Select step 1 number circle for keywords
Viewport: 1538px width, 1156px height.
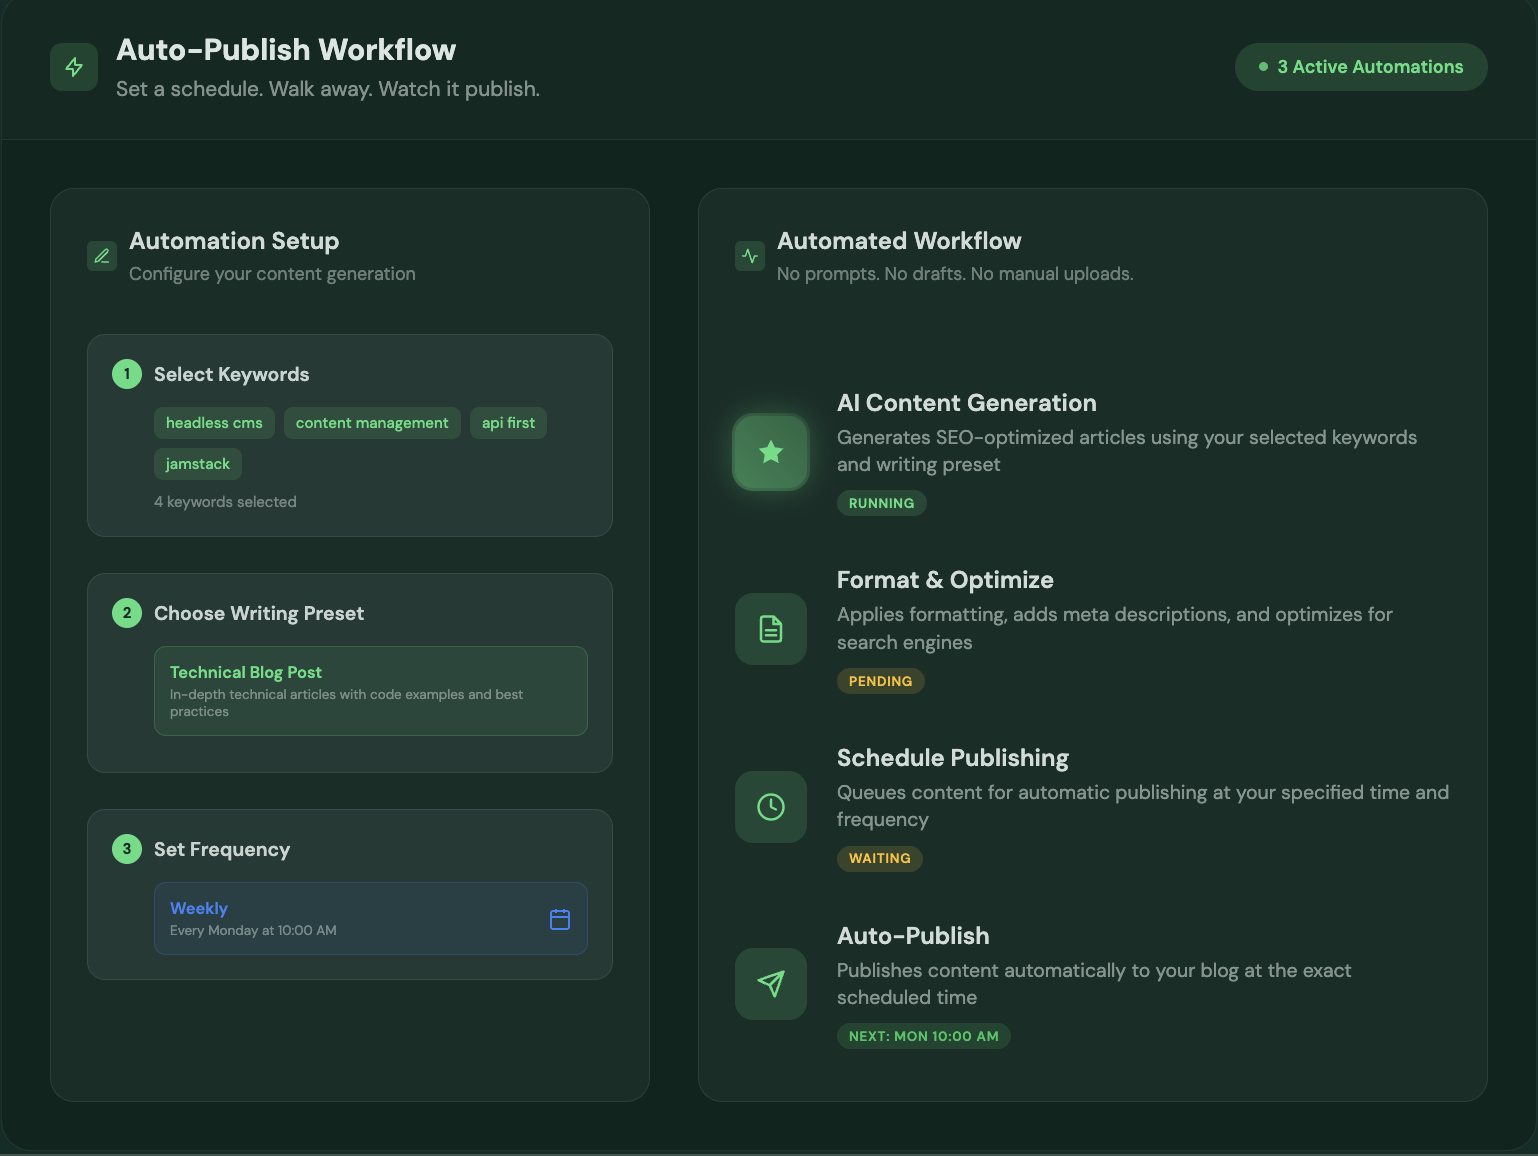click(127, 374)
